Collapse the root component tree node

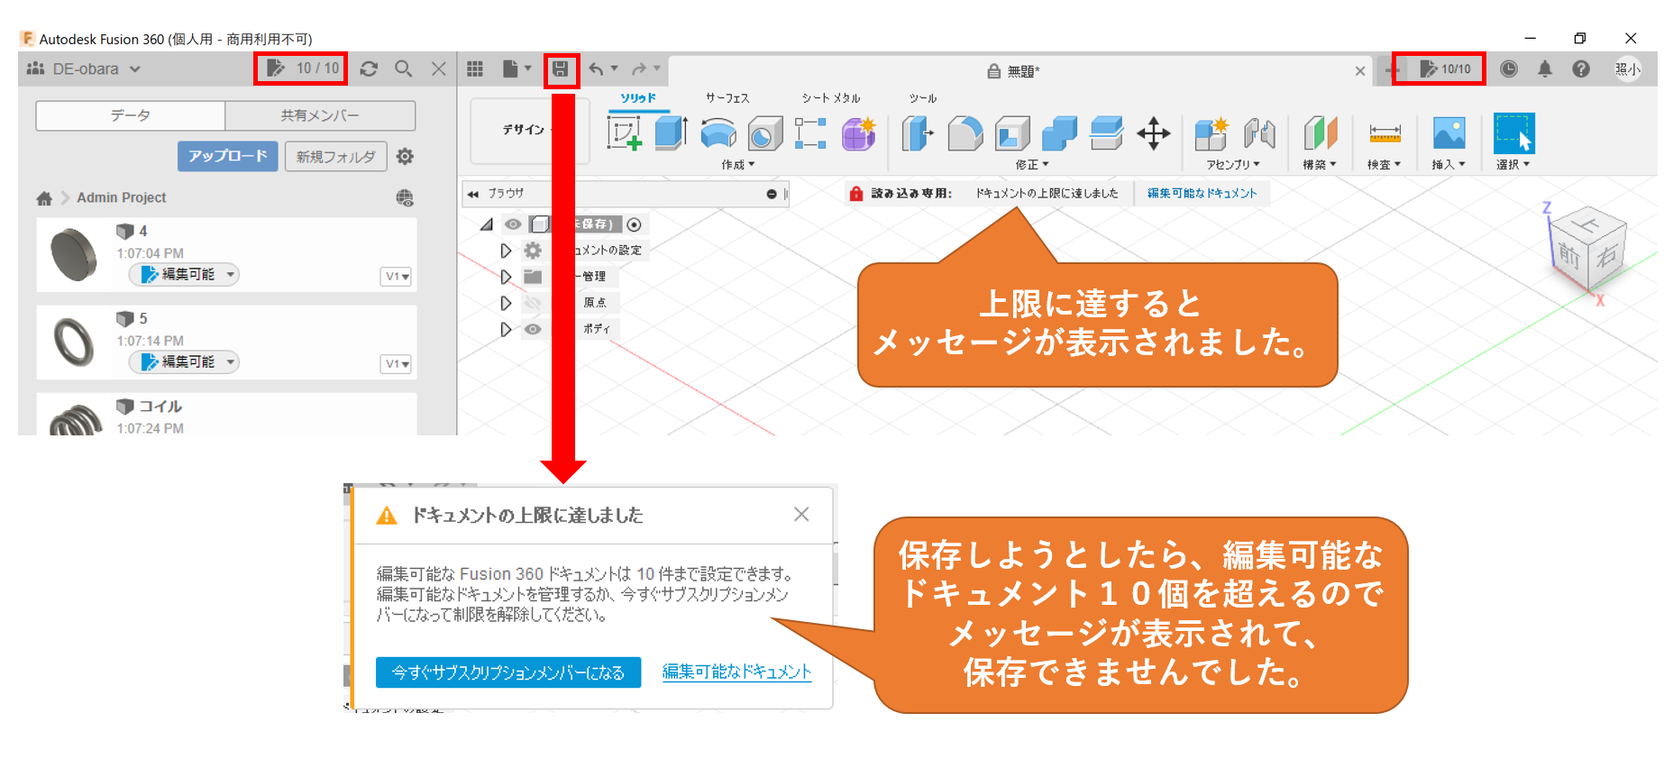tap(487, 224)
